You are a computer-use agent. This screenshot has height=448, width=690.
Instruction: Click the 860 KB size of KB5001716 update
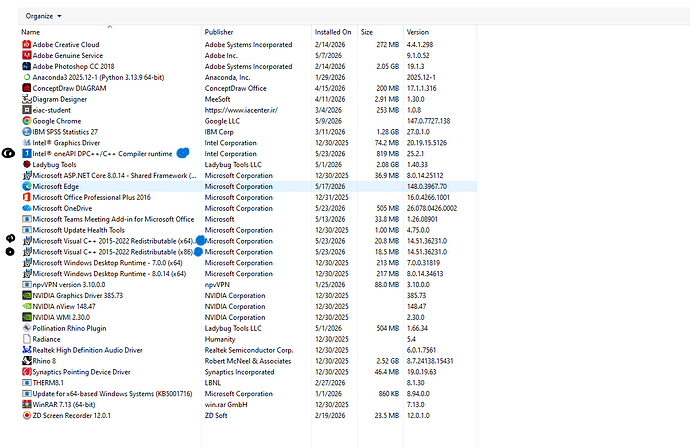389,394
